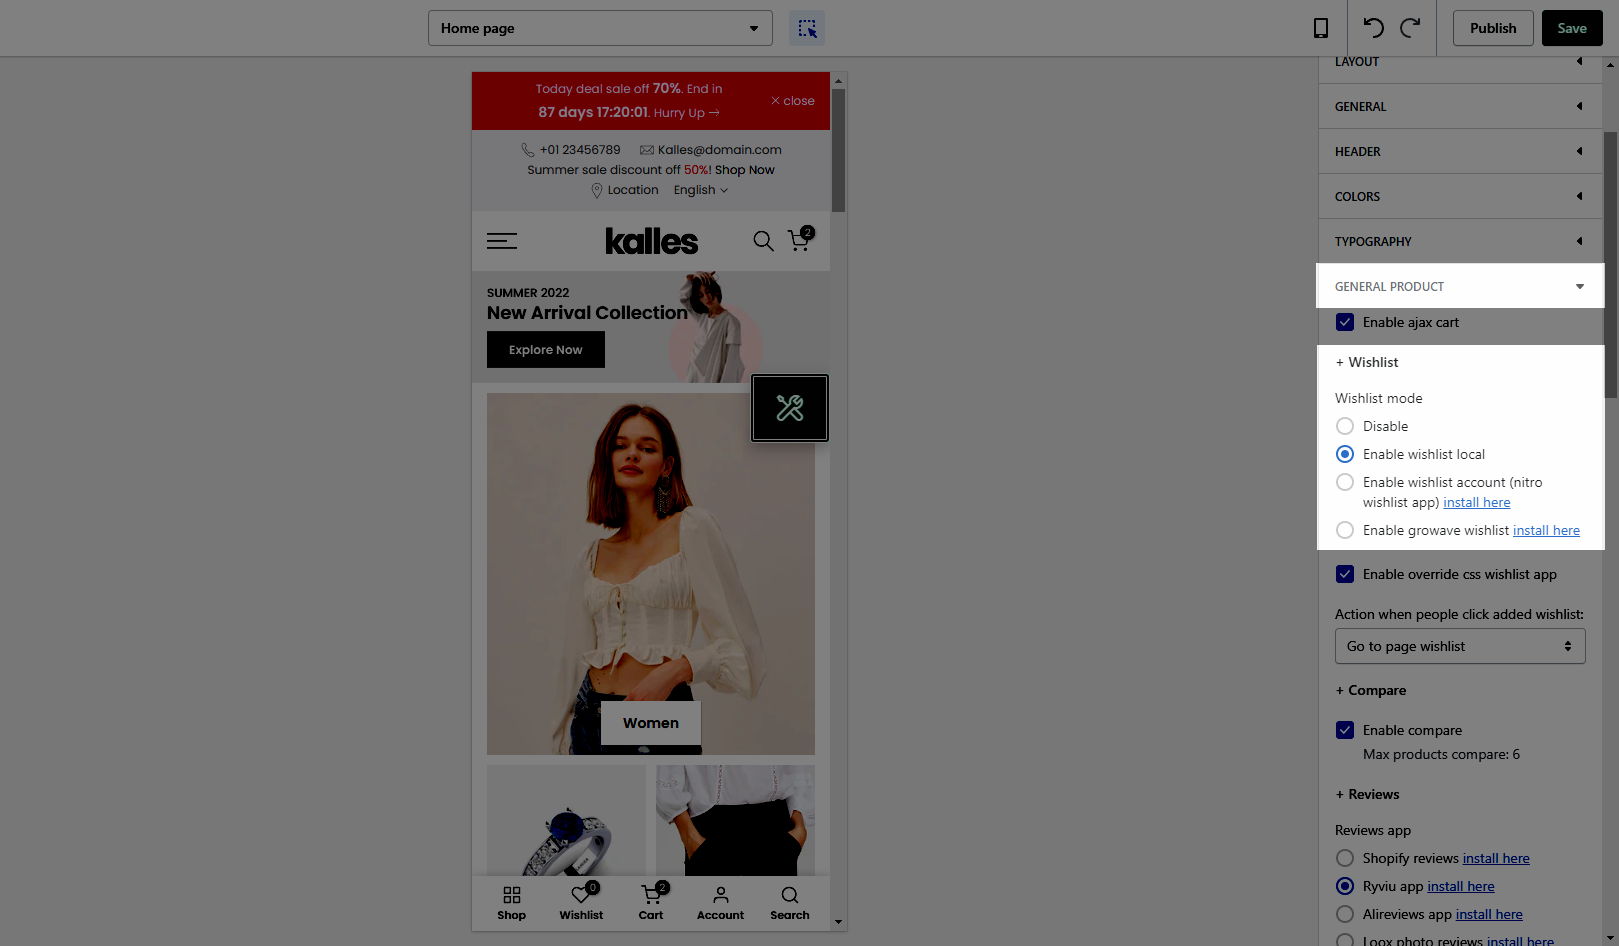Open the theme tools wrench icon
Screen dimensions: 1619x946
(x=790, y=408)
